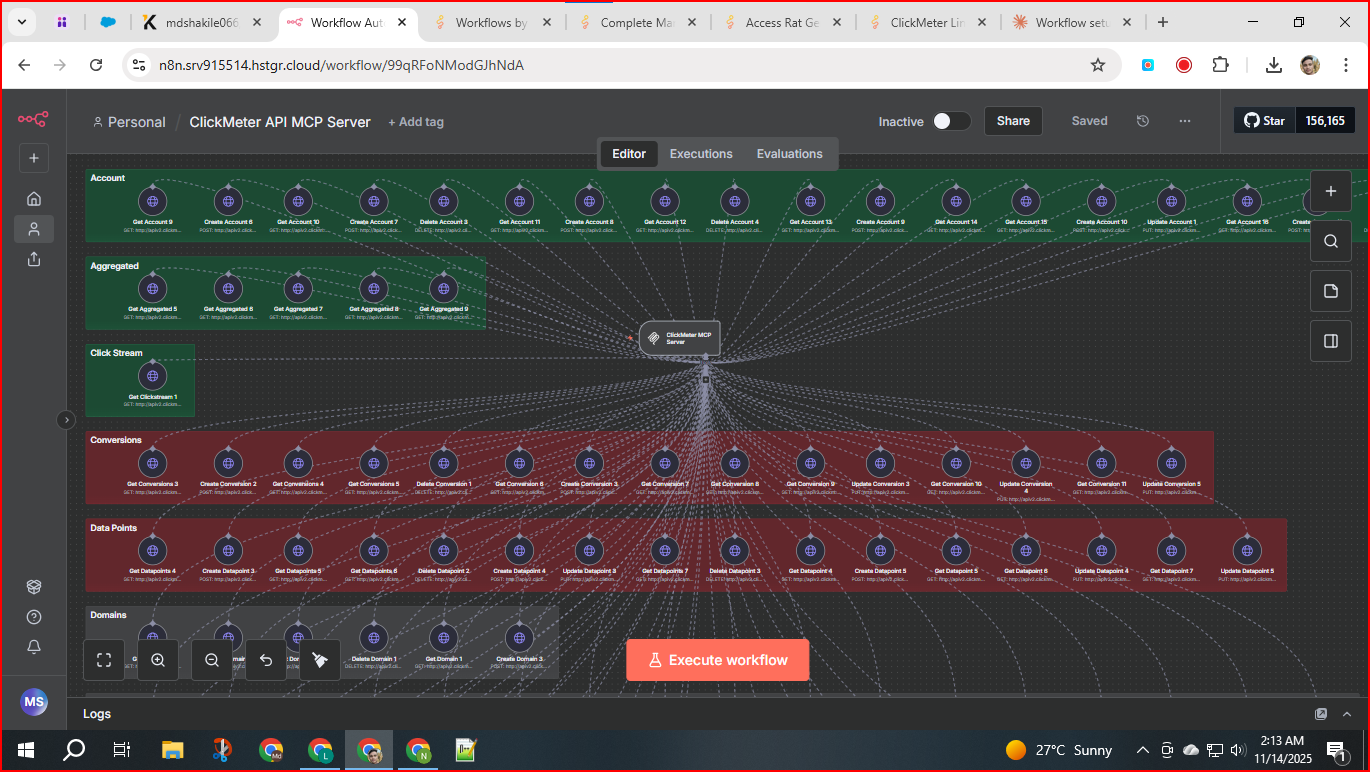Switch to the Editor tab
The image size is (1370, 772).
pos(629,154)
